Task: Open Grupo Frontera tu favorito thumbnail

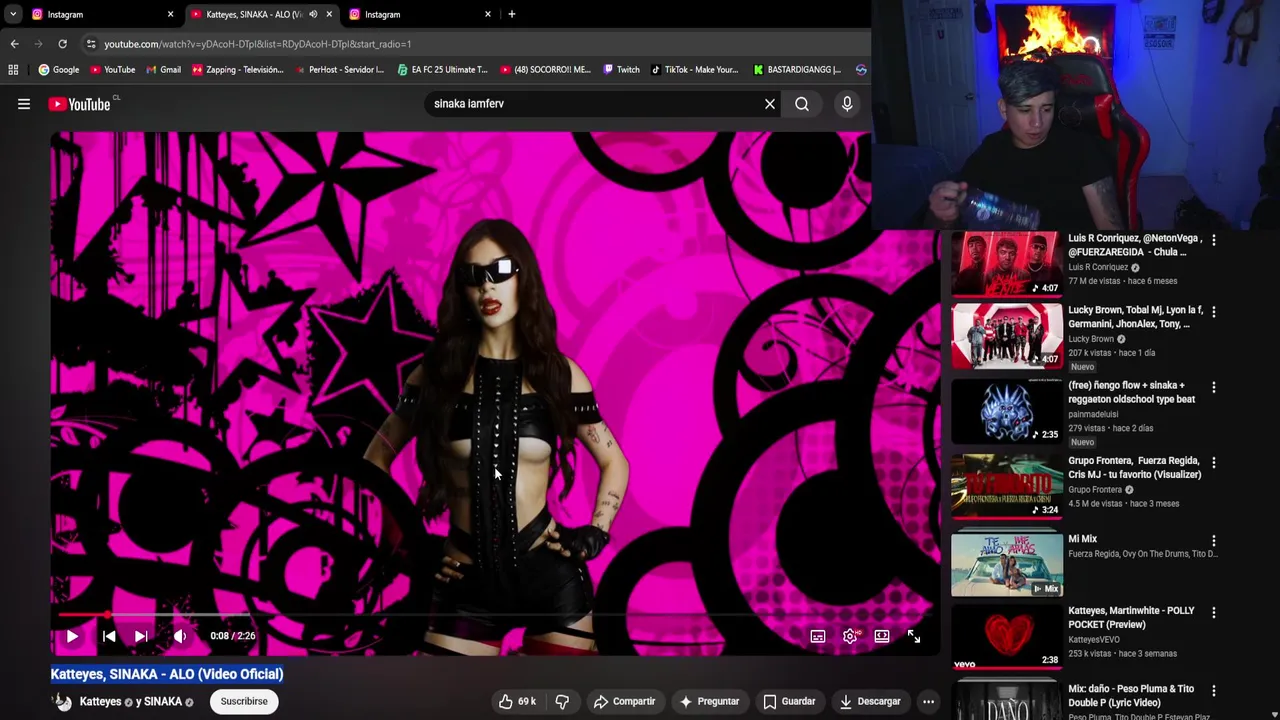Action: [x=1006, y=487]
